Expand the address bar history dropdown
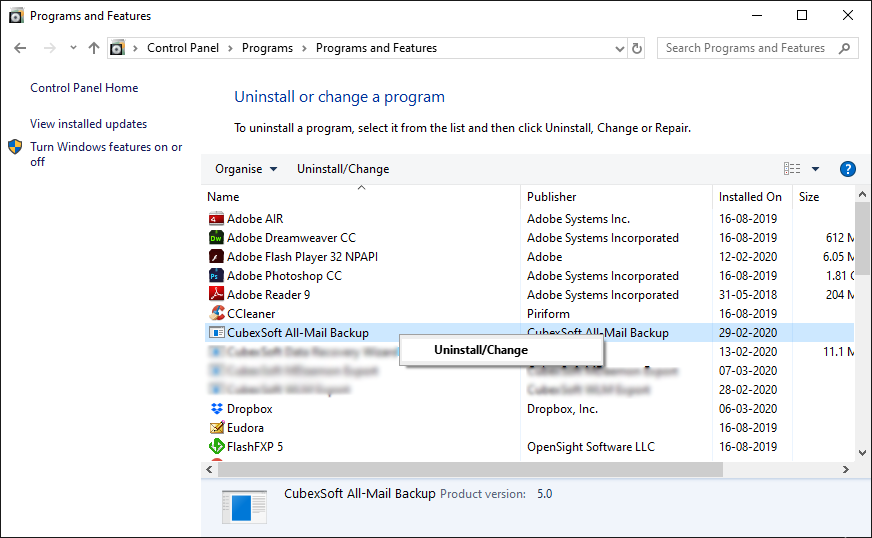 tap(620, 49)
